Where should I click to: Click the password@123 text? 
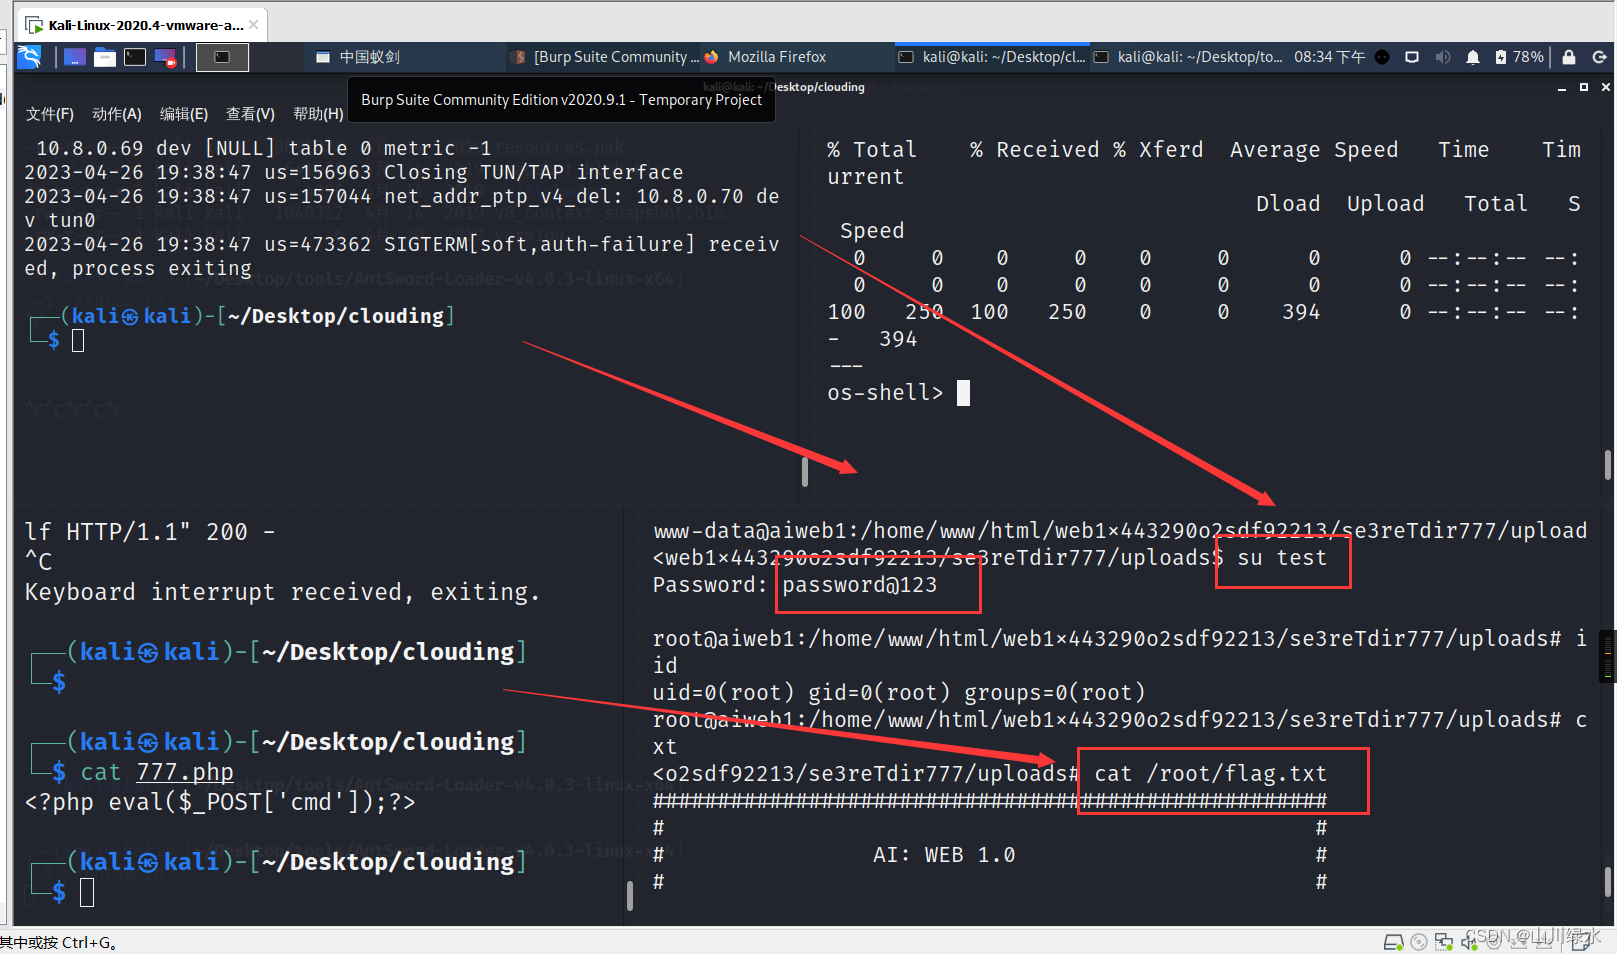click(x=860, y=585)
